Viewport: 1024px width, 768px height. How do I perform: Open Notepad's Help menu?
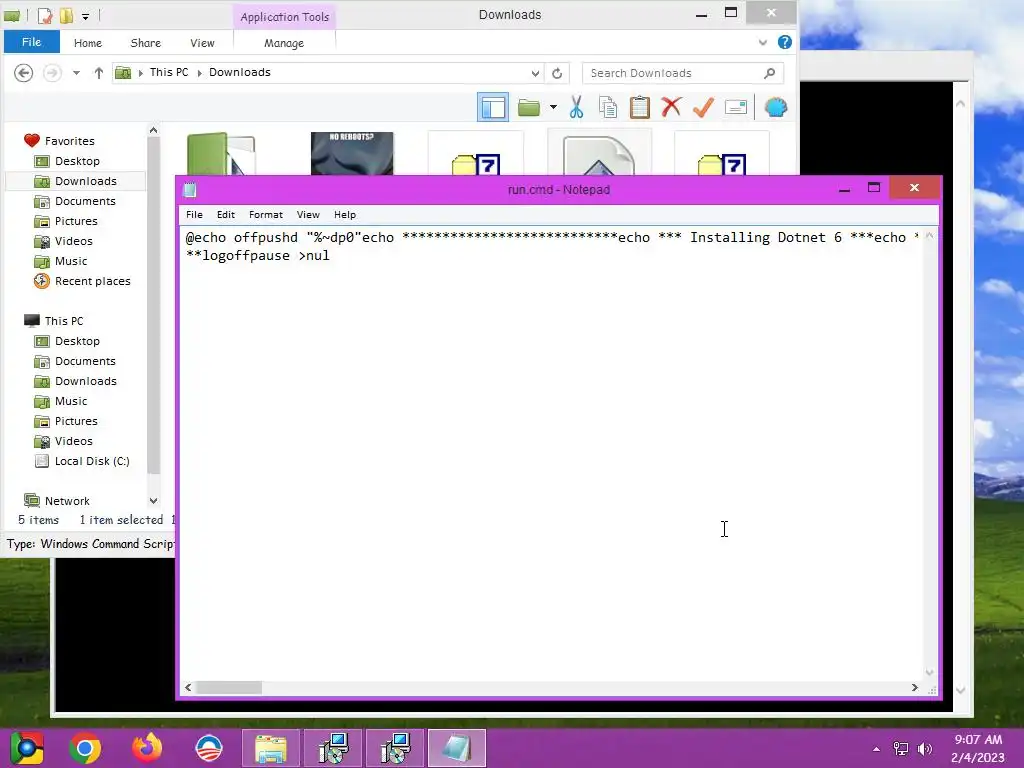[x=345, y=214]
